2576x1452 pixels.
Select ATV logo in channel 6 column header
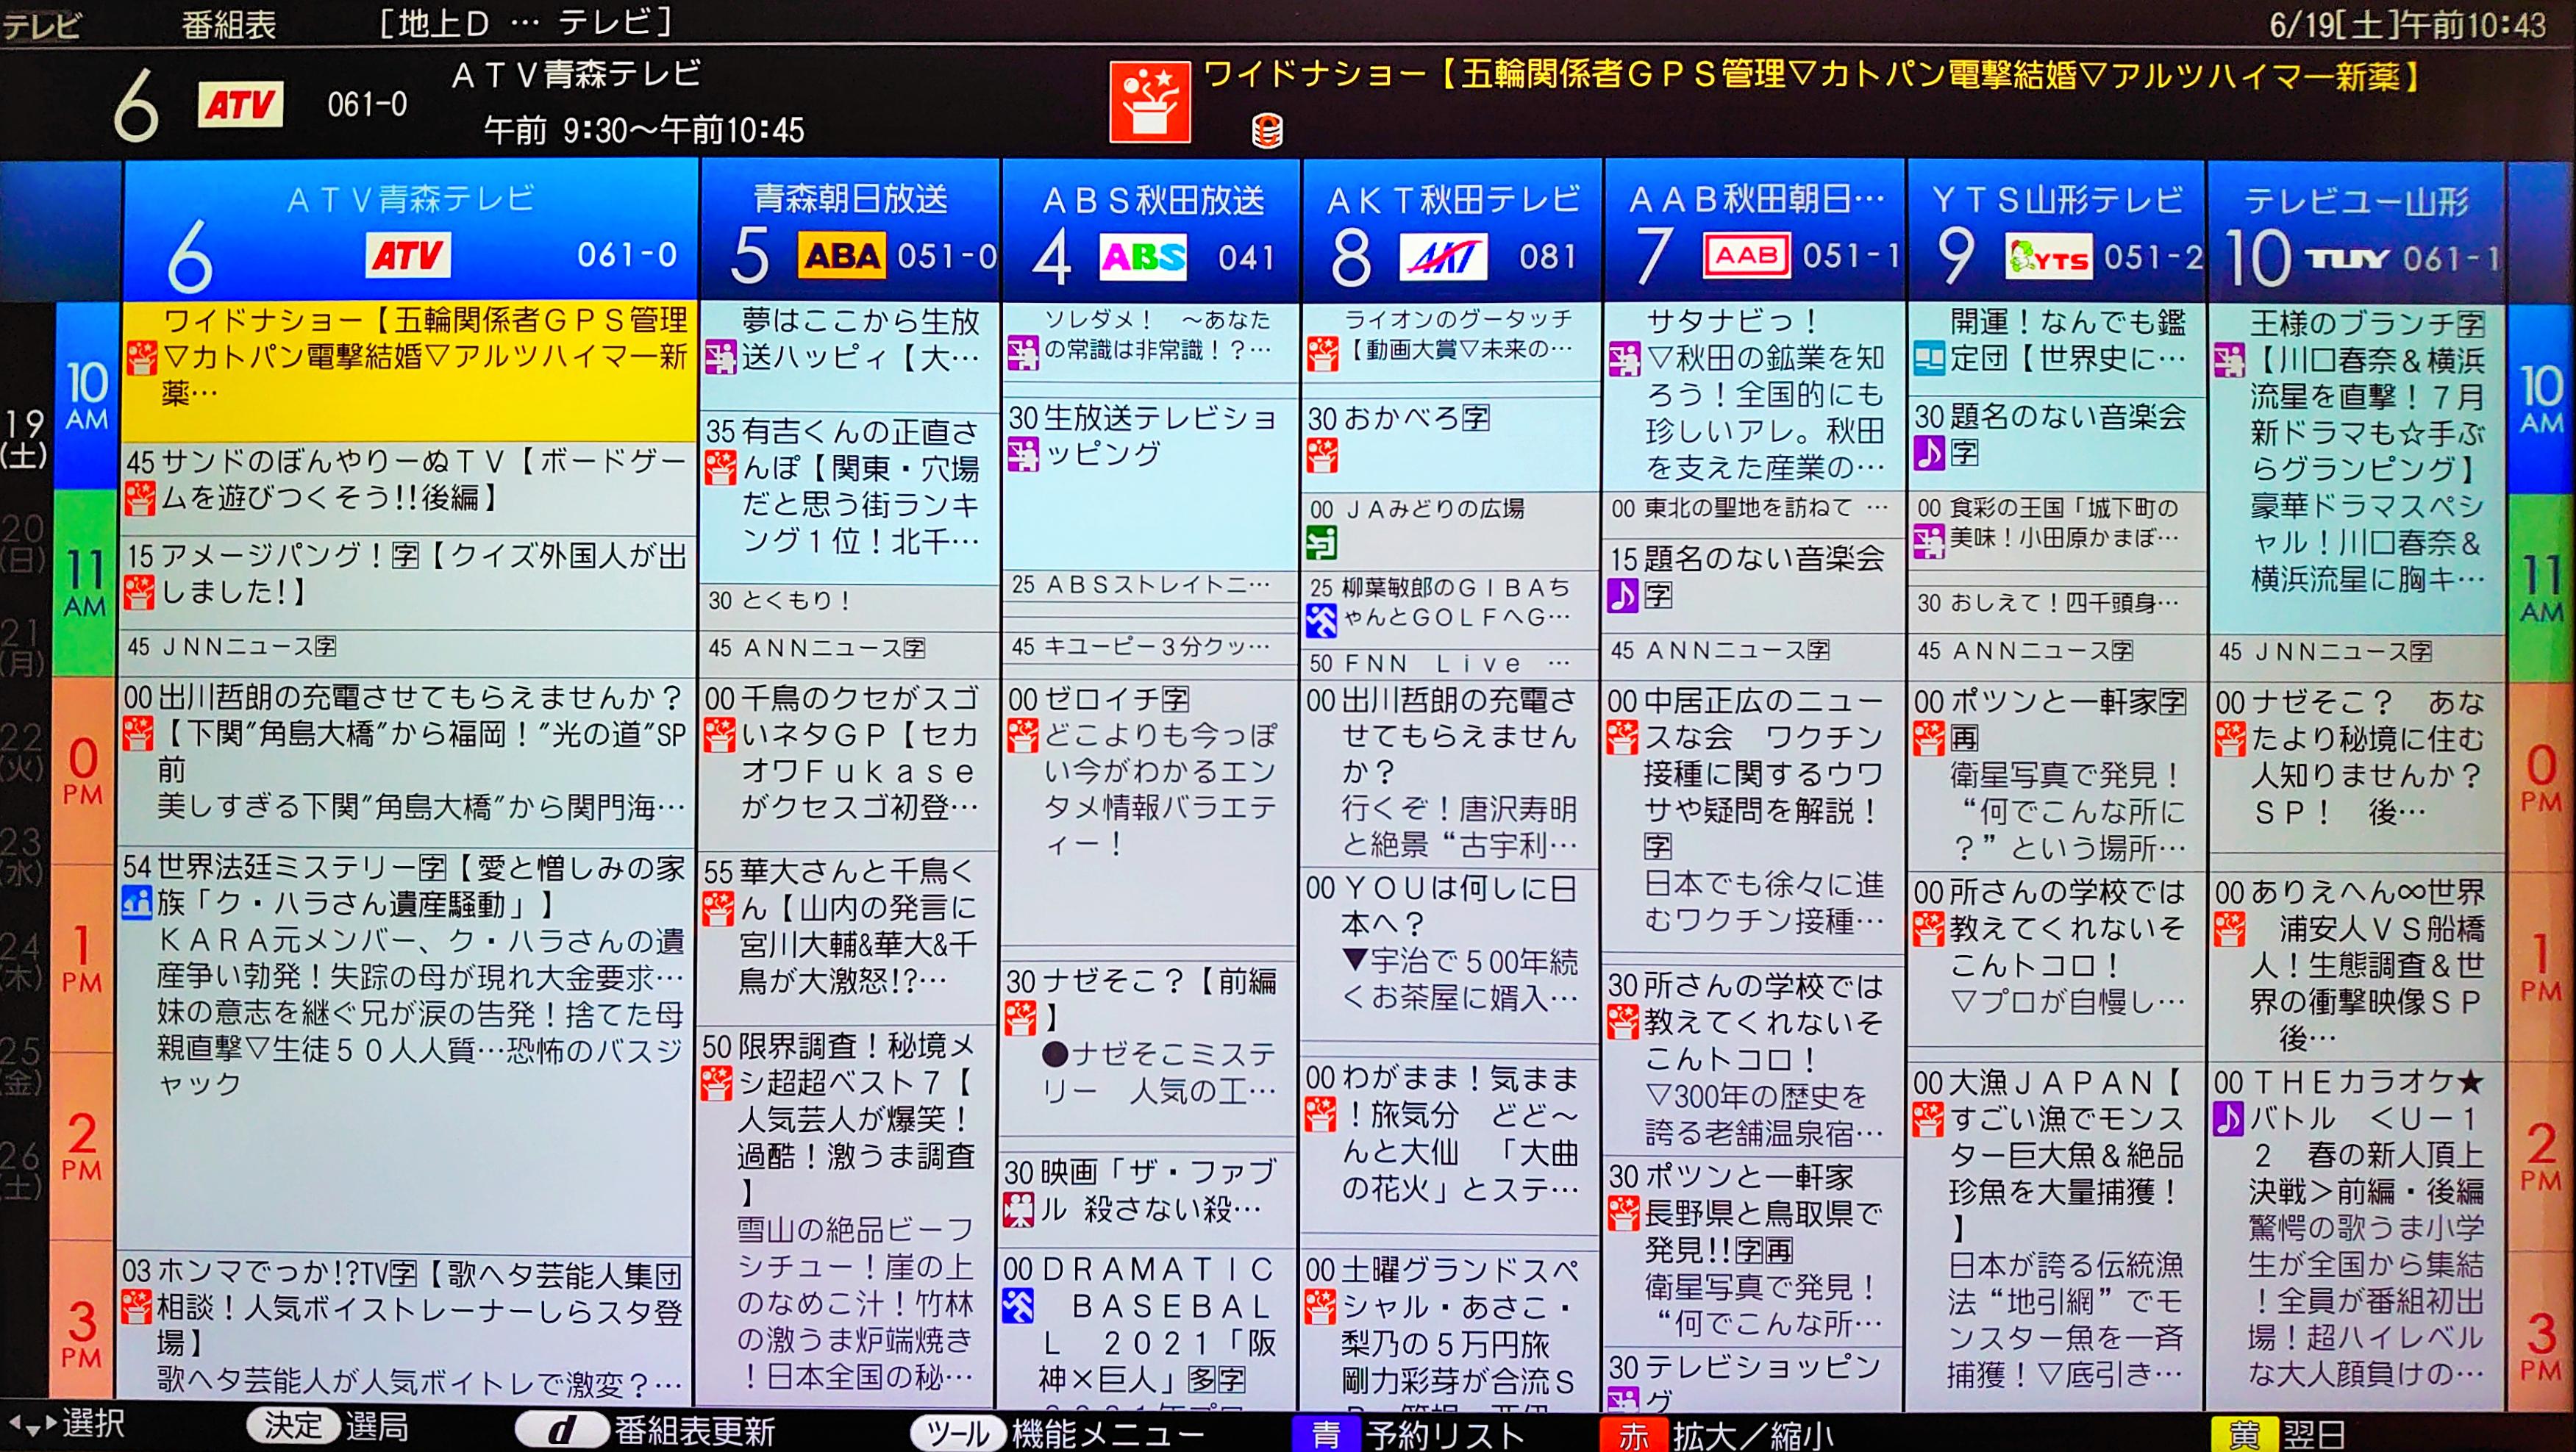coord(408,256)
